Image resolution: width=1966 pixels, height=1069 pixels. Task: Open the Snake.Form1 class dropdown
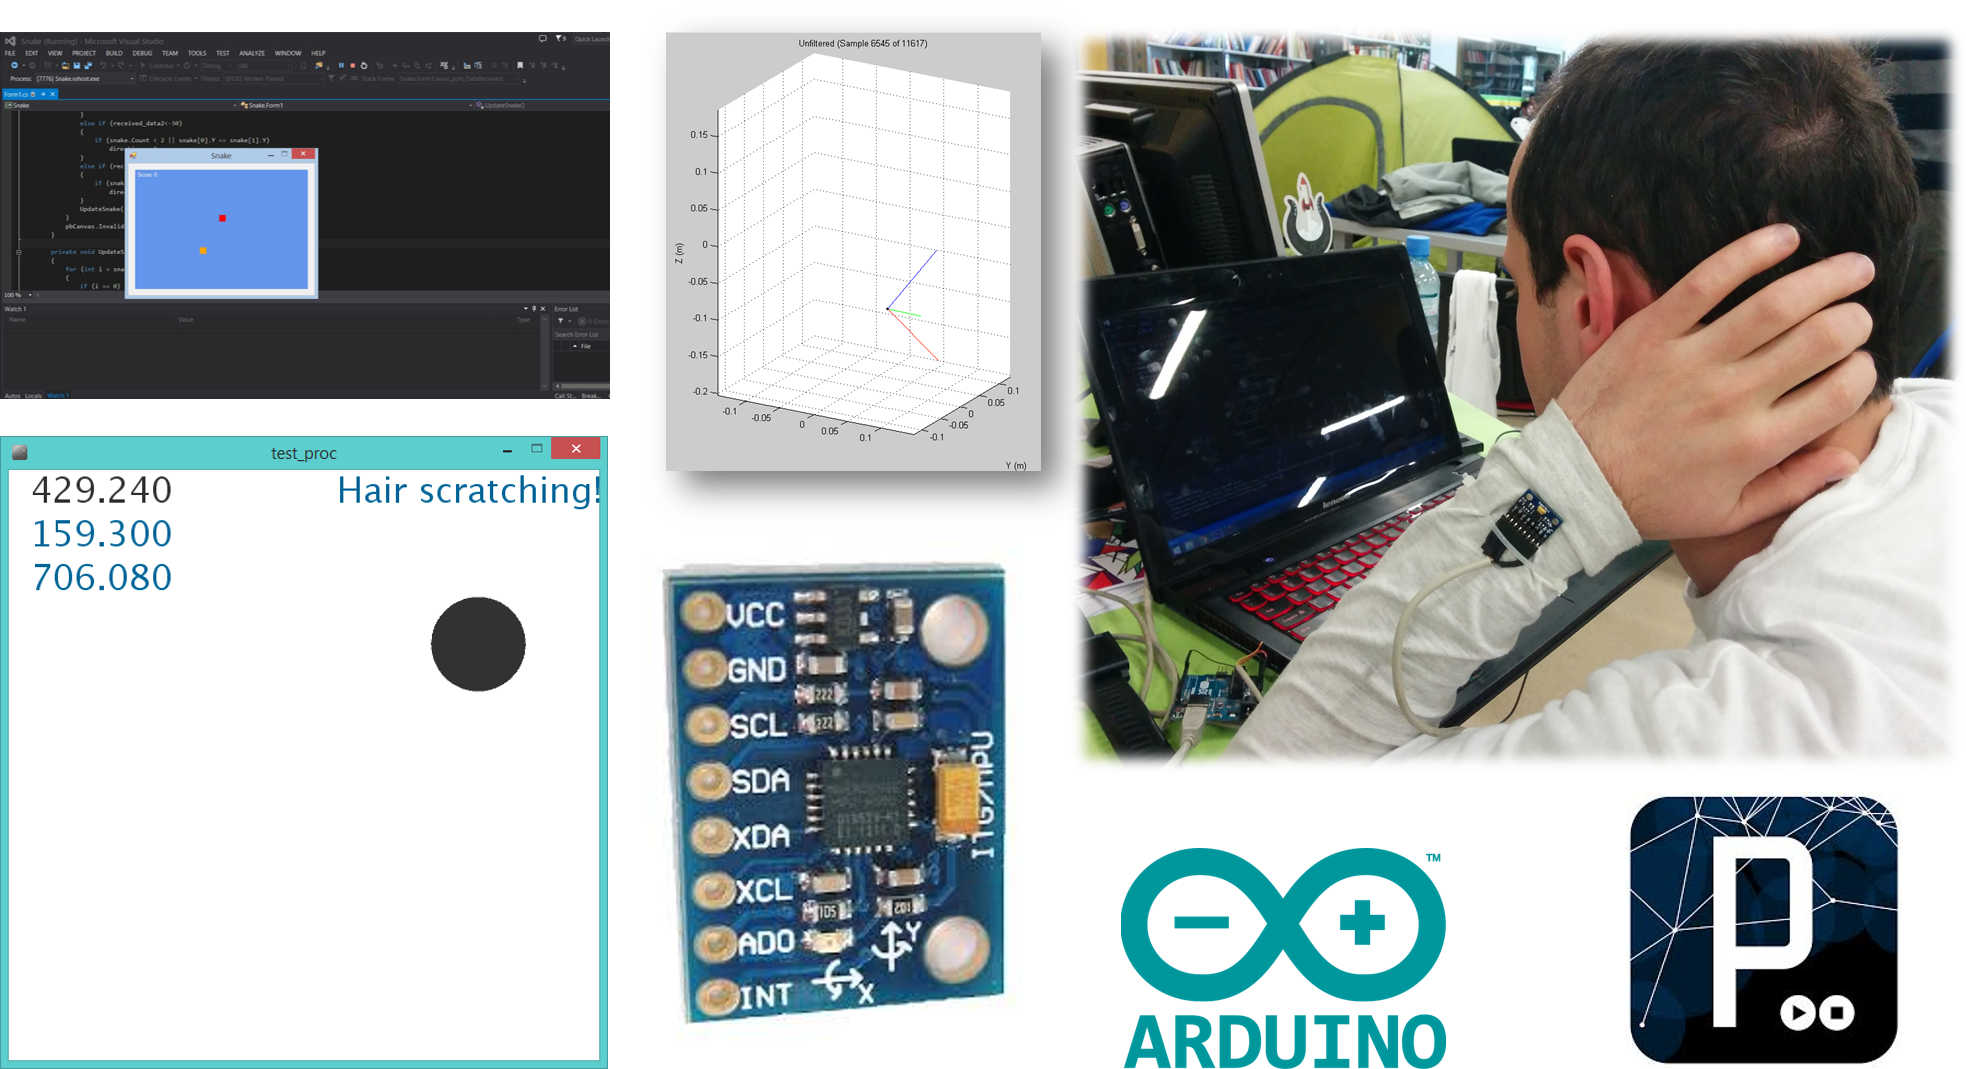[355, 105]
